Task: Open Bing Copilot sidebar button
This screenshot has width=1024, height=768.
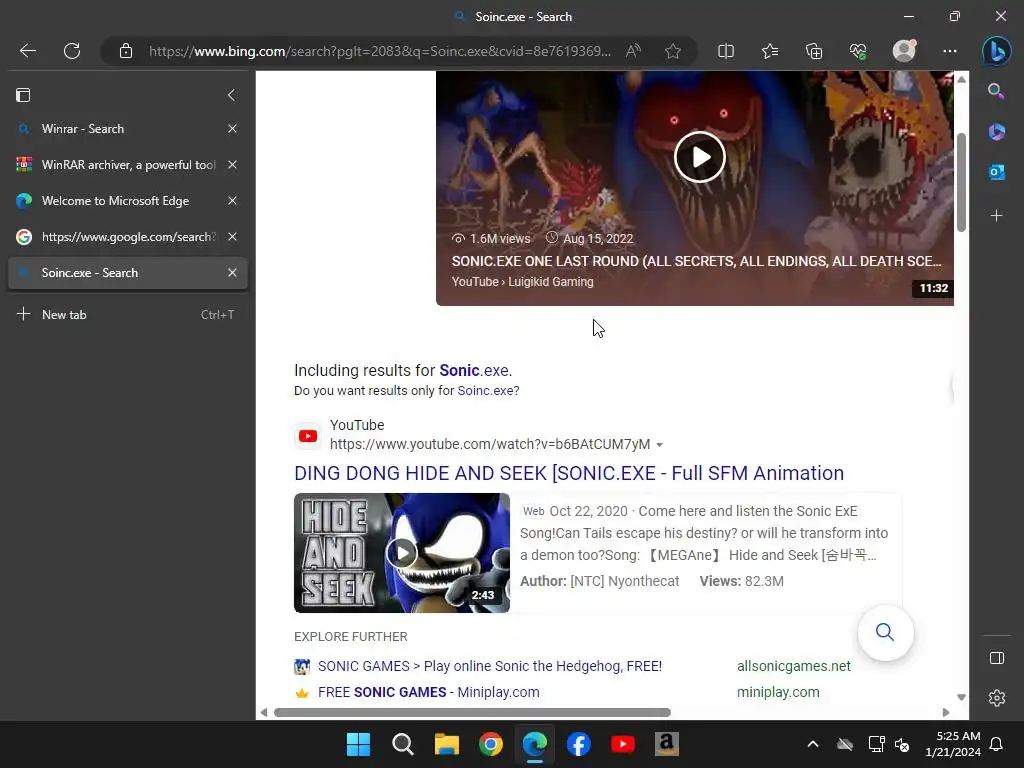Action: pos(997,51)
